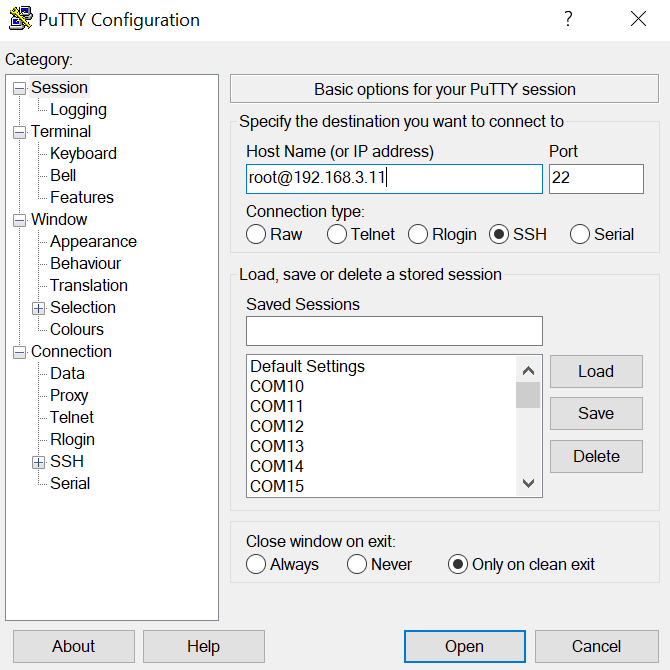Select COM11 in saved sessions list
Screen dimensions: 670x670
click(382, 406)
